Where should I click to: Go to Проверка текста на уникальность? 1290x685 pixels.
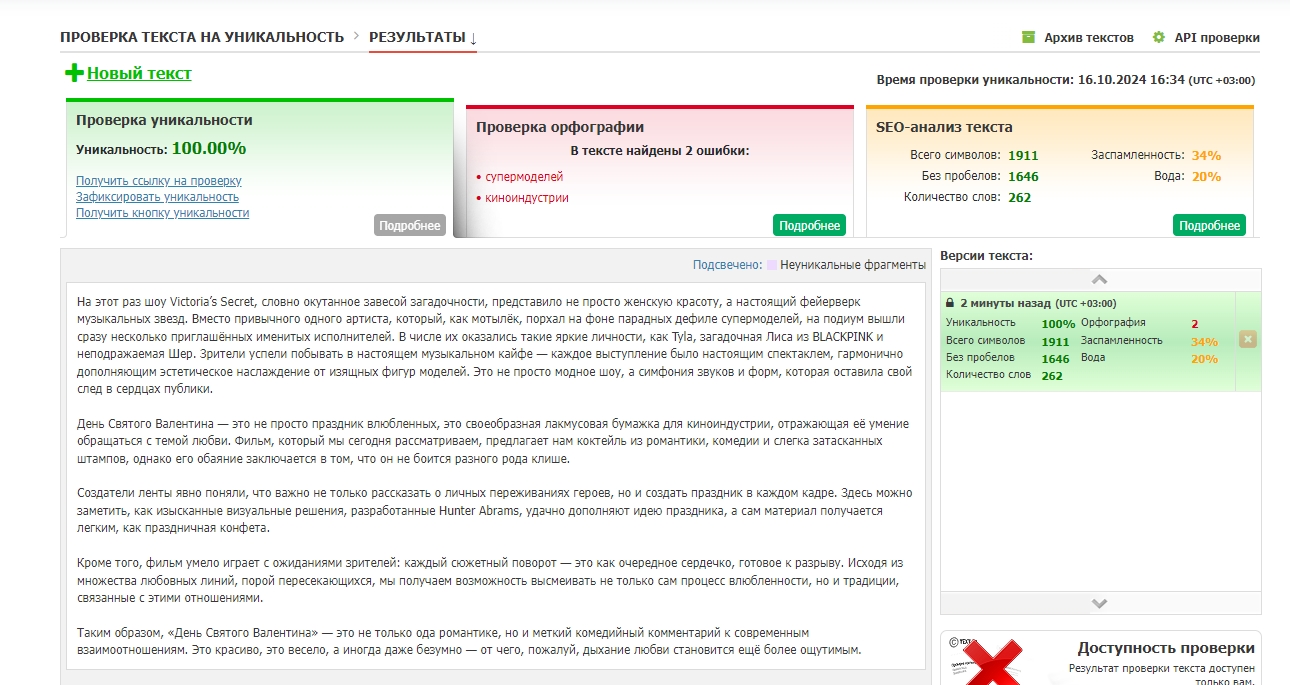pyautogui.click(x=202, y=37)
